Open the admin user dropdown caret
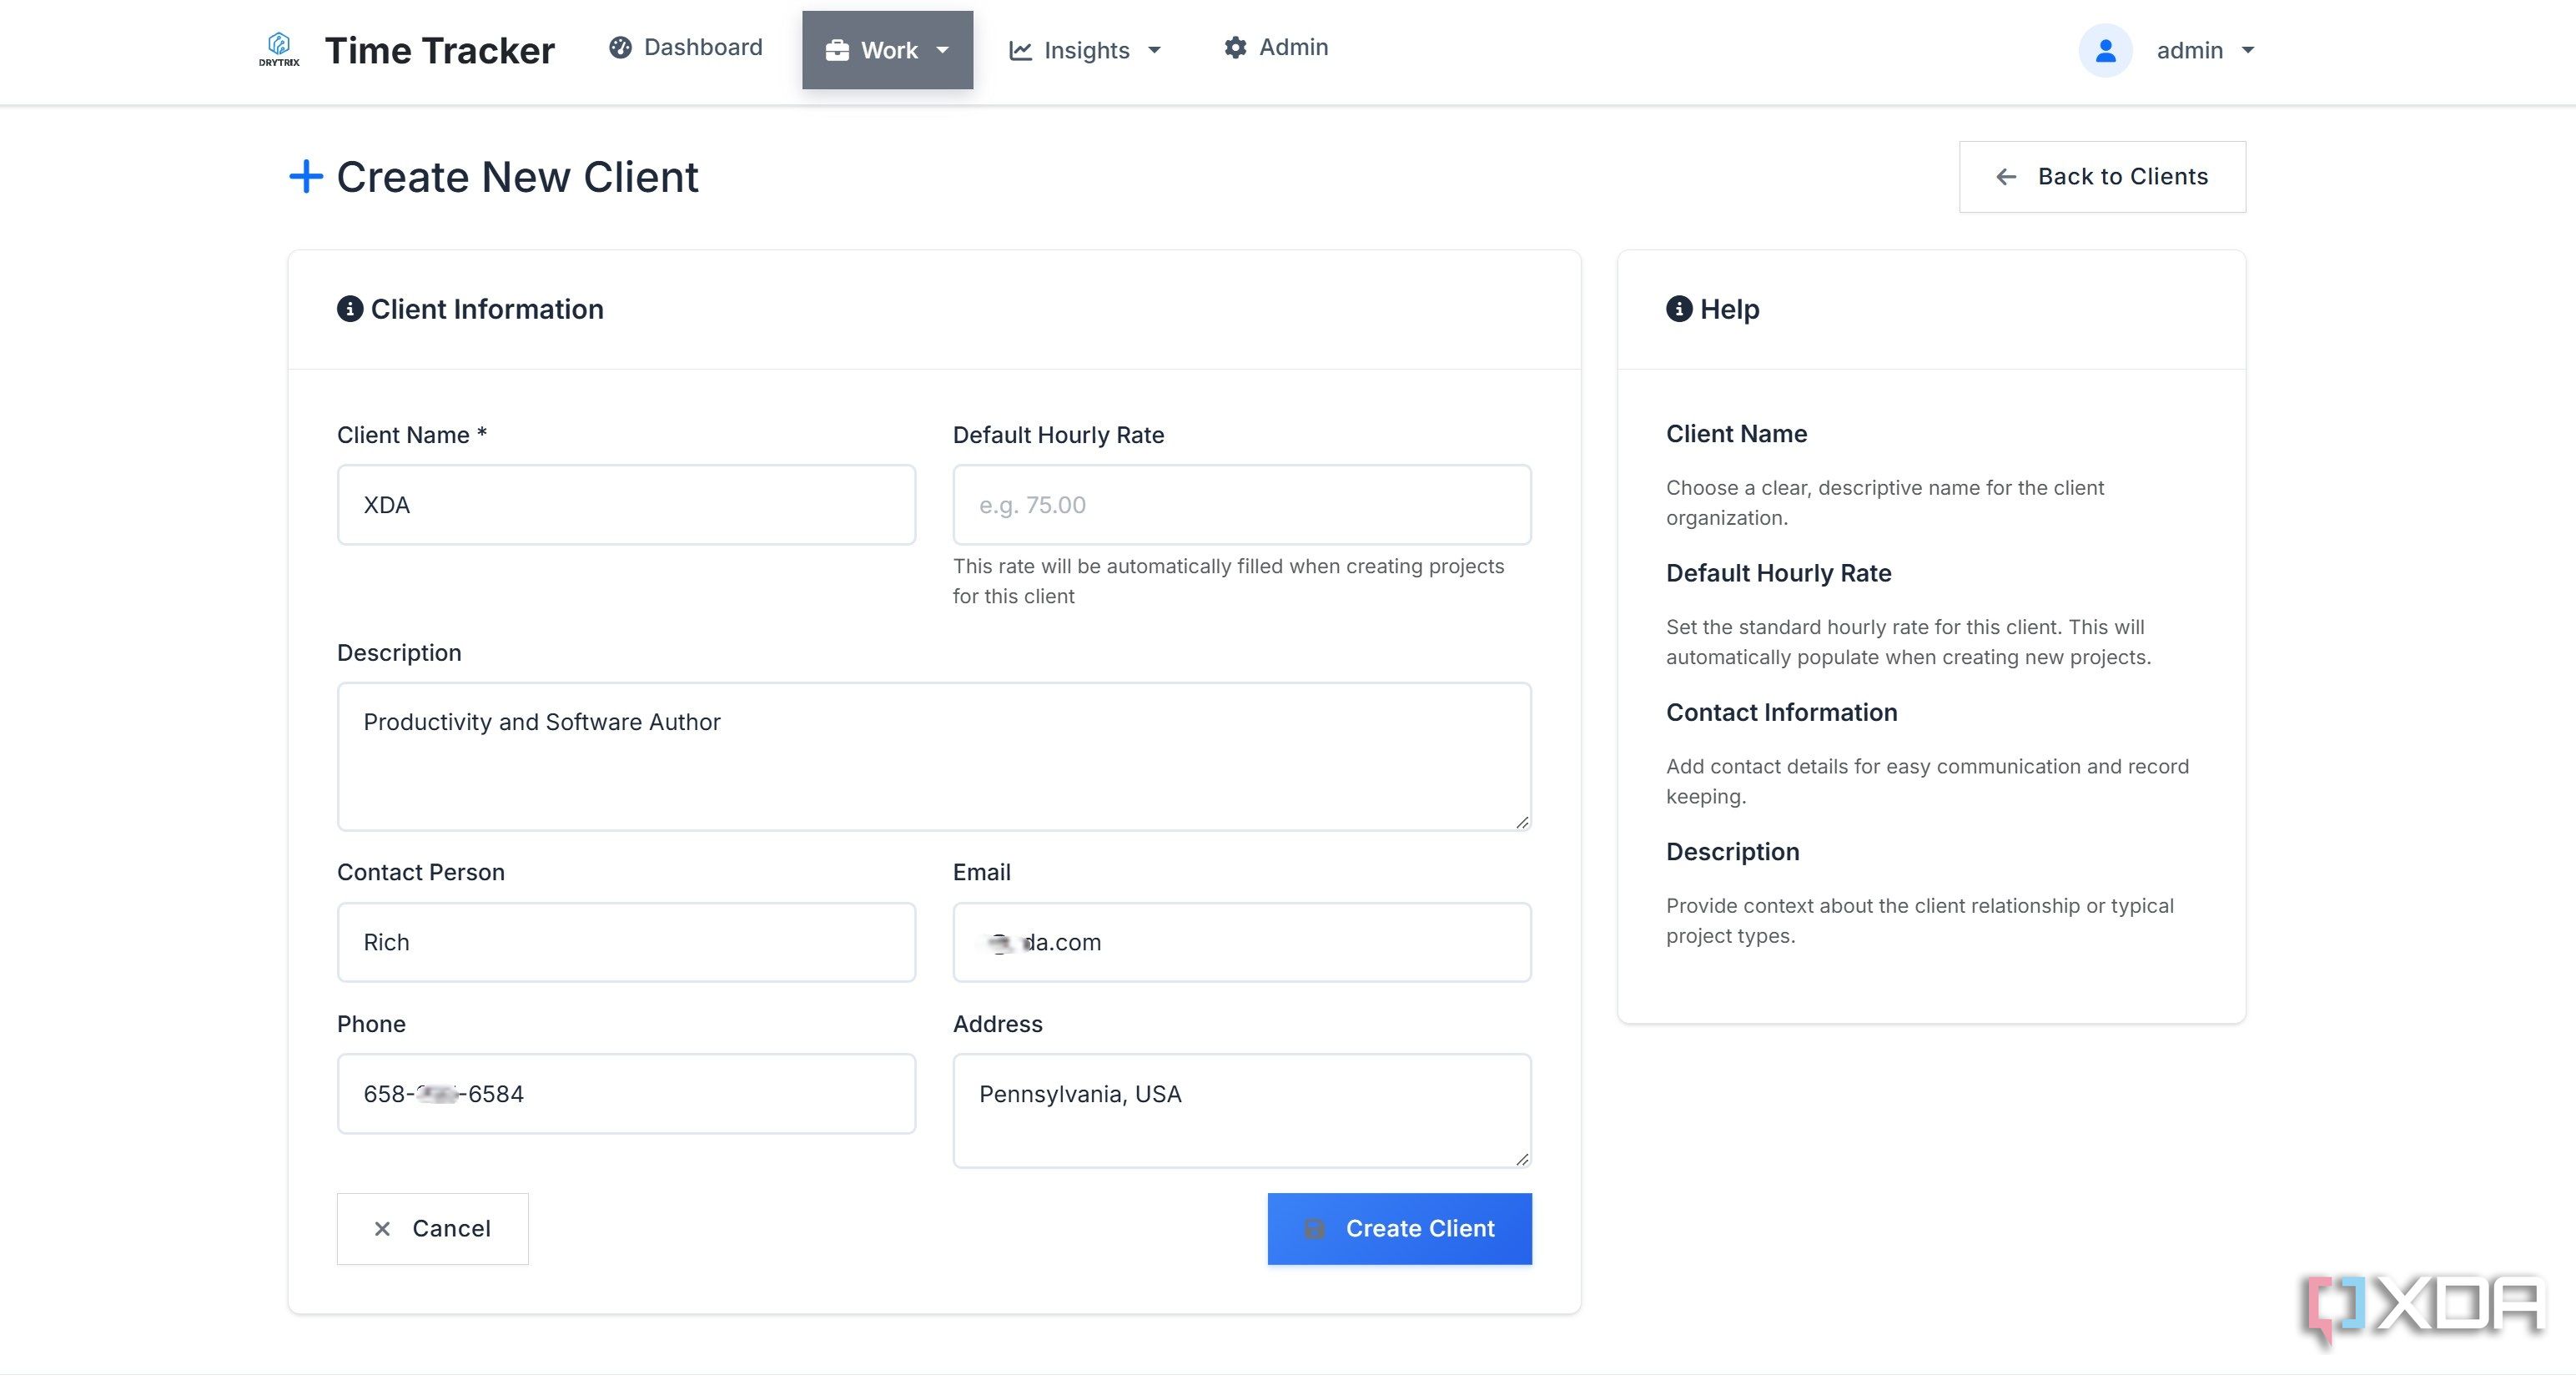The height and width of the screenshot is (1380, 2576). coord(2248,50)
